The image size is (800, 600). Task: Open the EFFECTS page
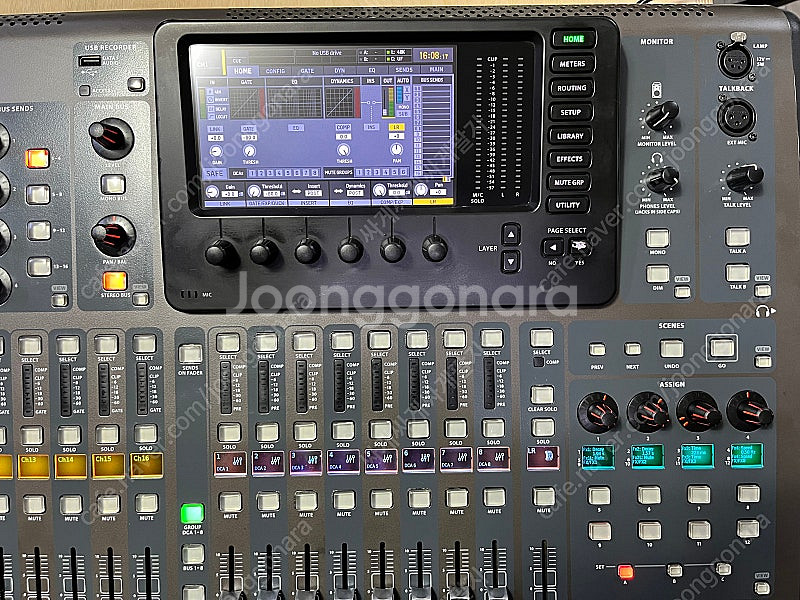[x=570, y=158]
